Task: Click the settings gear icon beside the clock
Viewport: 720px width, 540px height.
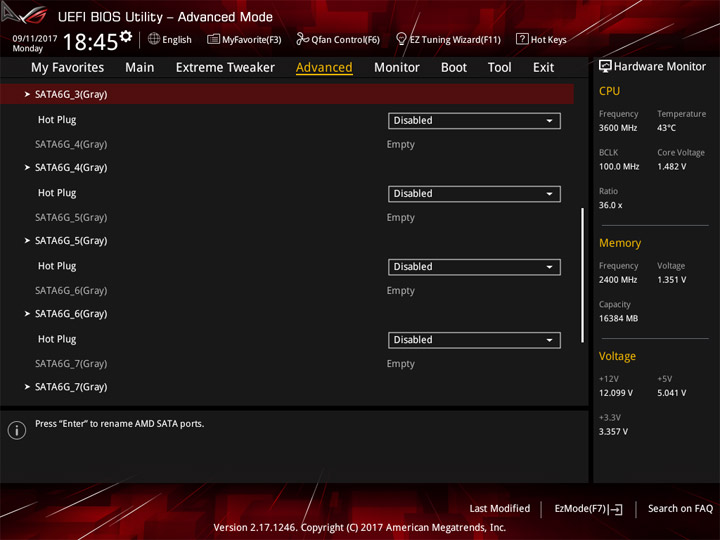Action: tap(126, 36)
